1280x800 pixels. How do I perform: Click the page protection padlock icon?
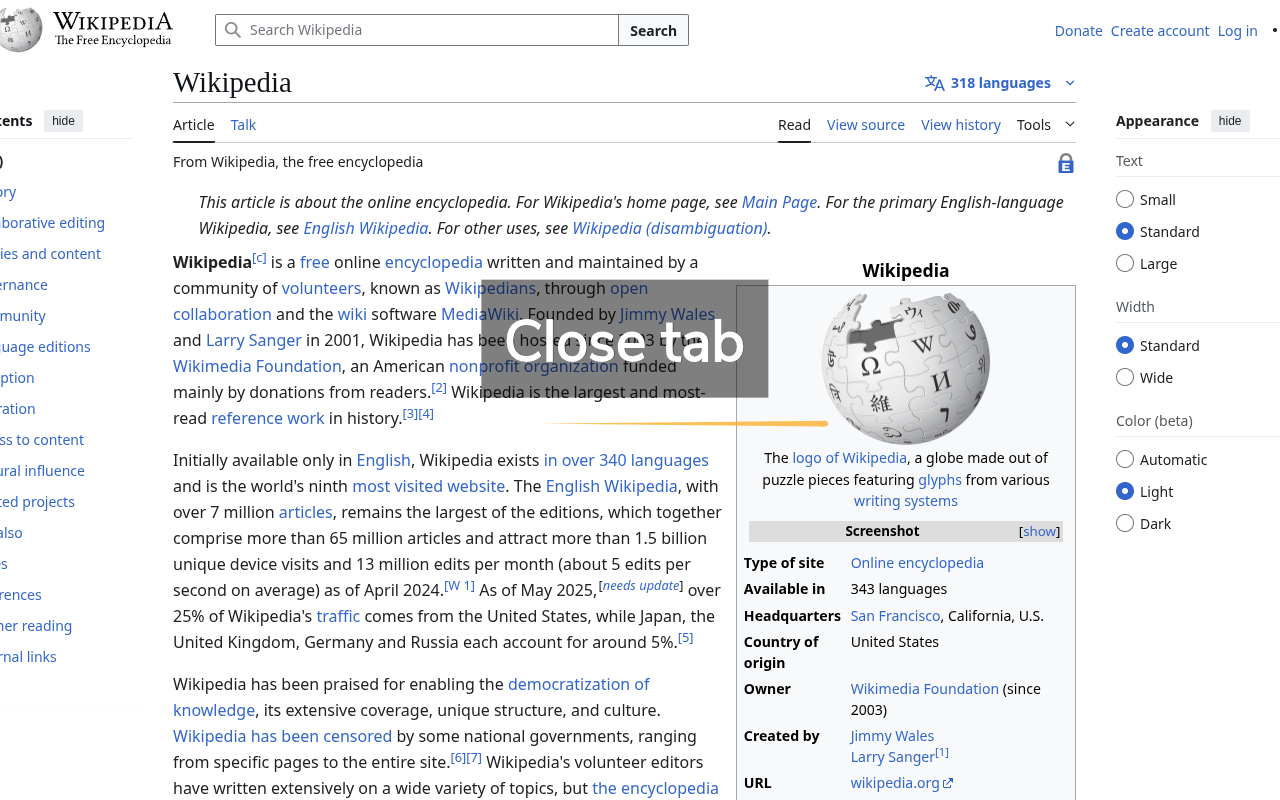1065,162
